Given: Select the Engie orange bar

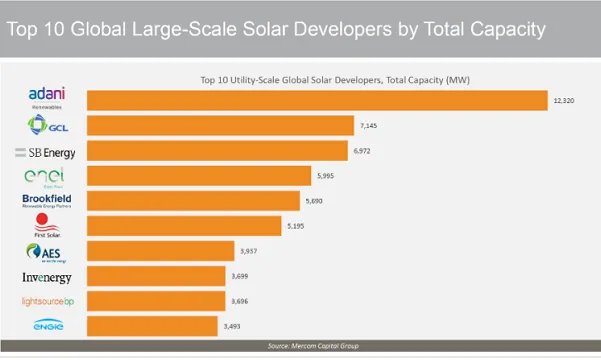Looking at the screenshot, I should pyautogui.click(x=152, y=326).
